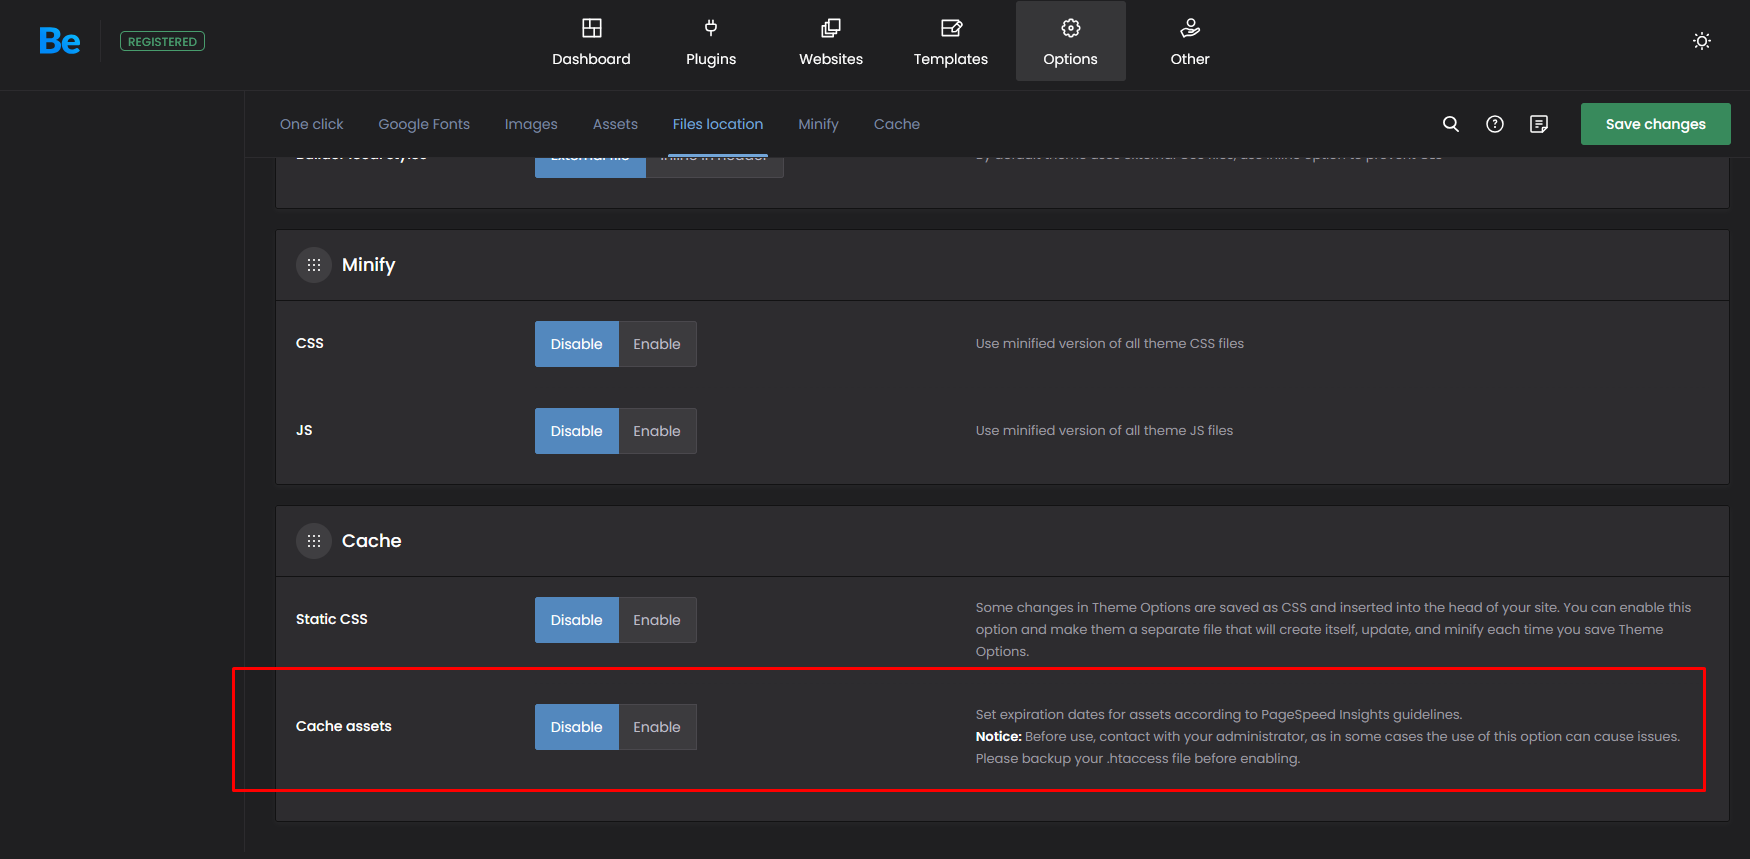Toggle light/dark mode sun icon

[1701, 41]
